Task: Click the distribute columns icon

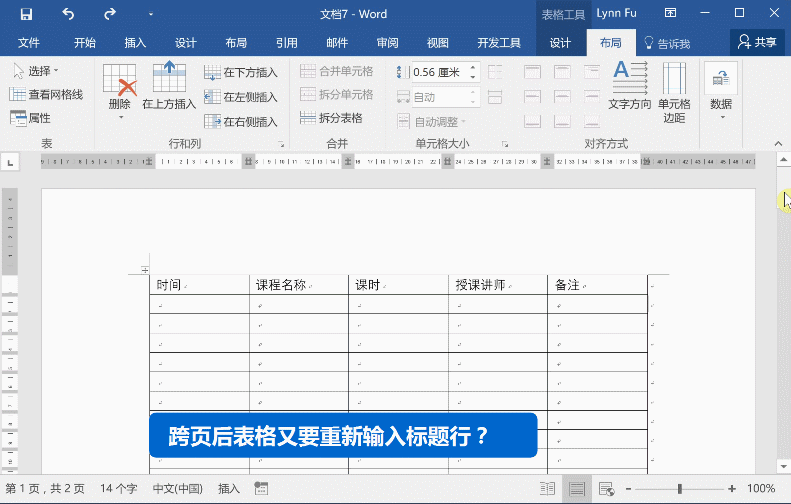Action: point(495,97)
